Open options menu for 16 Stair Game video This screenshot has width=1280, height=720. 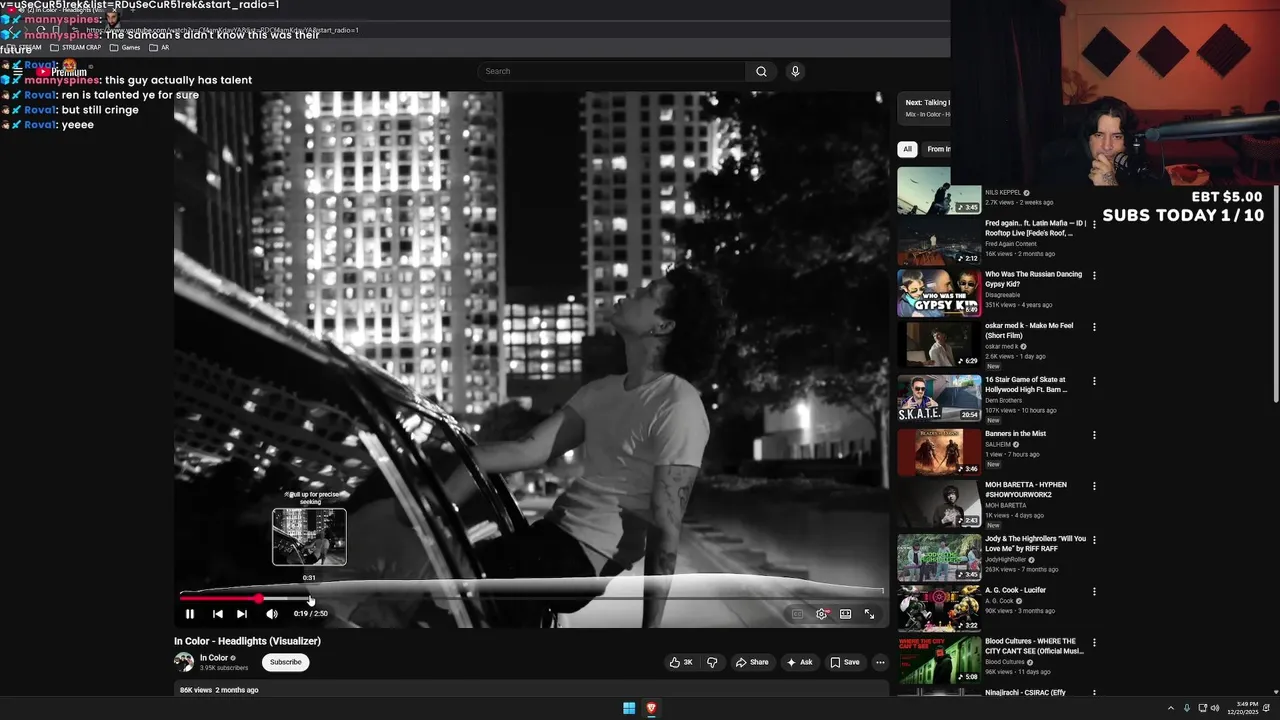click(x=1094, y=381)
